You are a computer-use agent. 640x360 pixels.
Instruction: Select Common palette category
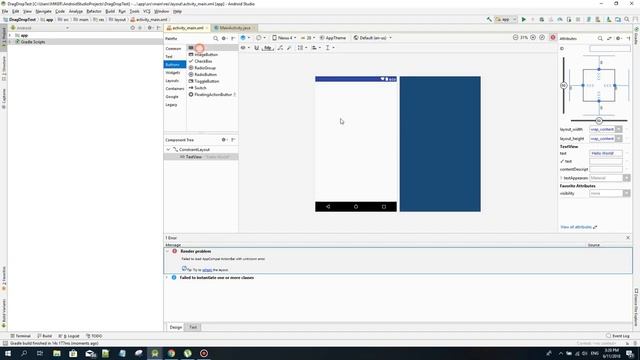173,49
